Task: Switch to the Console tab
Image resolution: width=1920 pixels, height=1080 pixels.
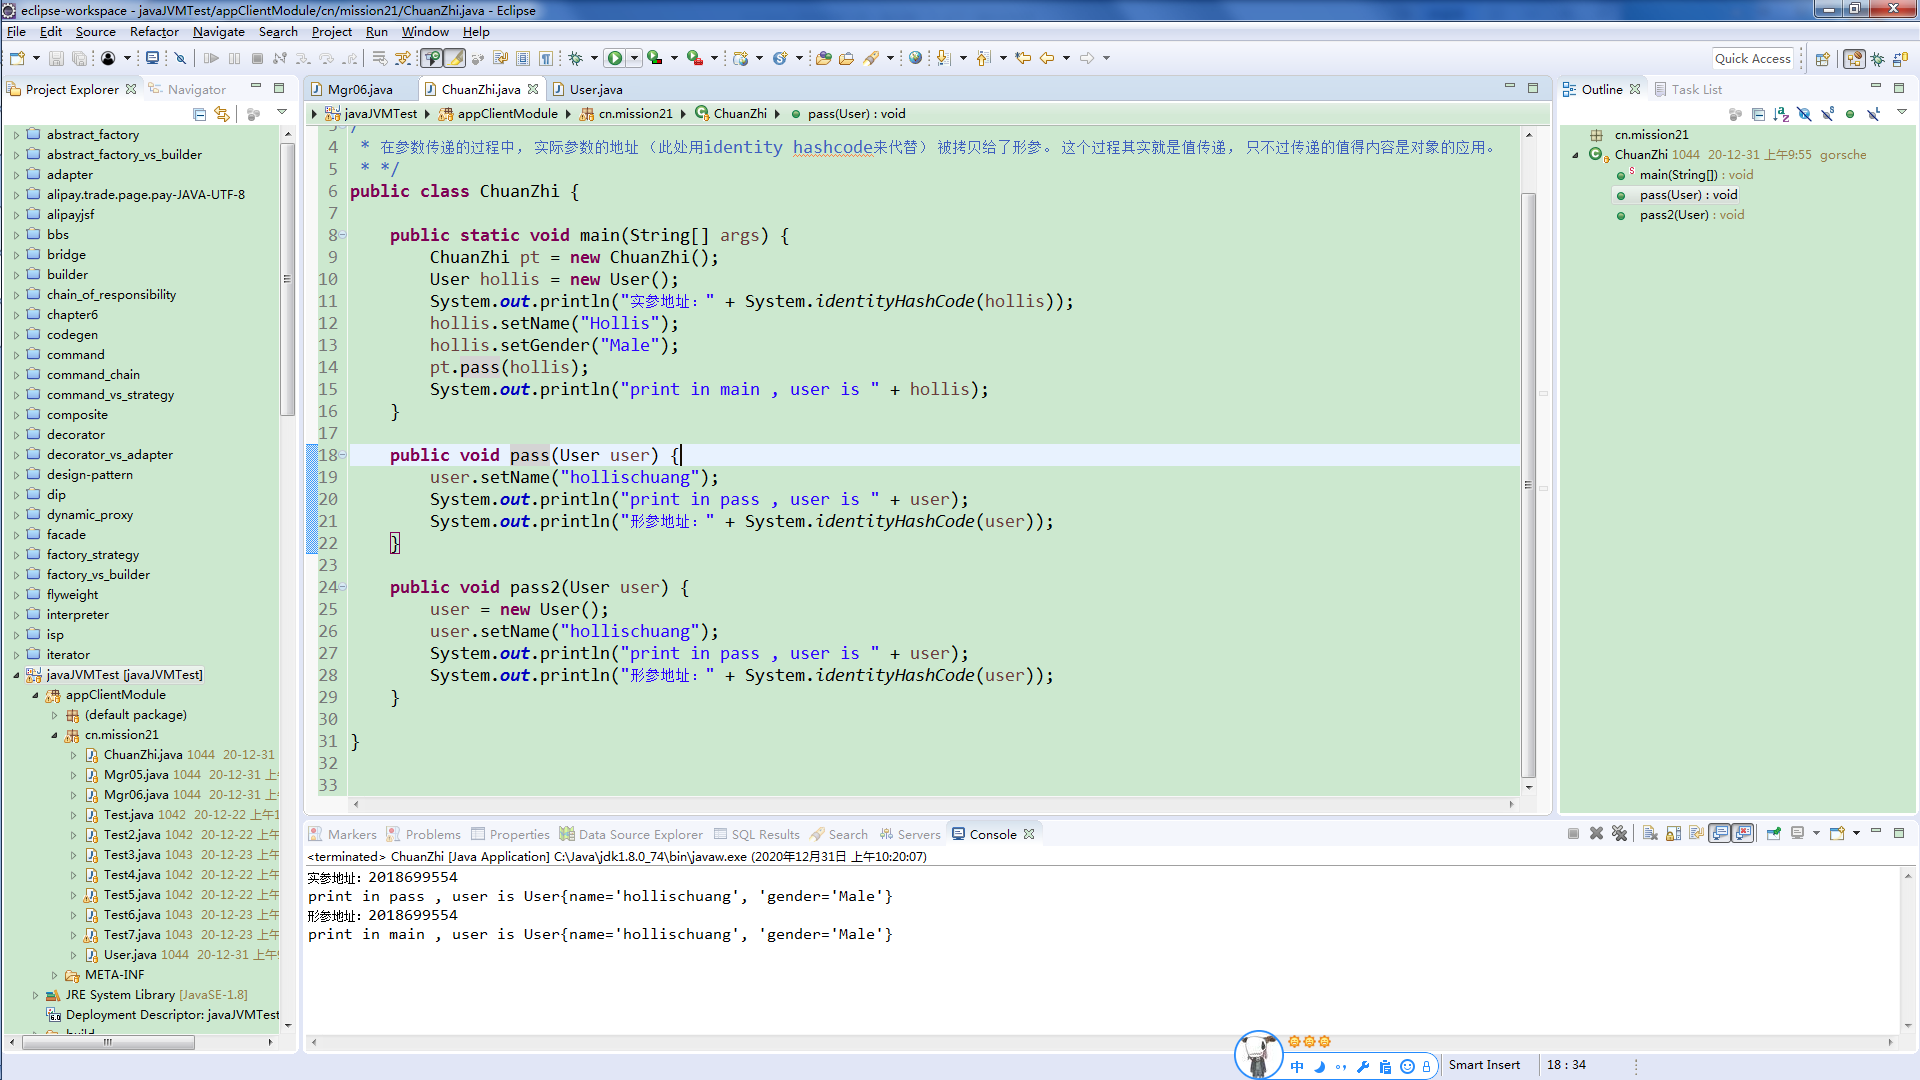Action: [x=994, y=833]
